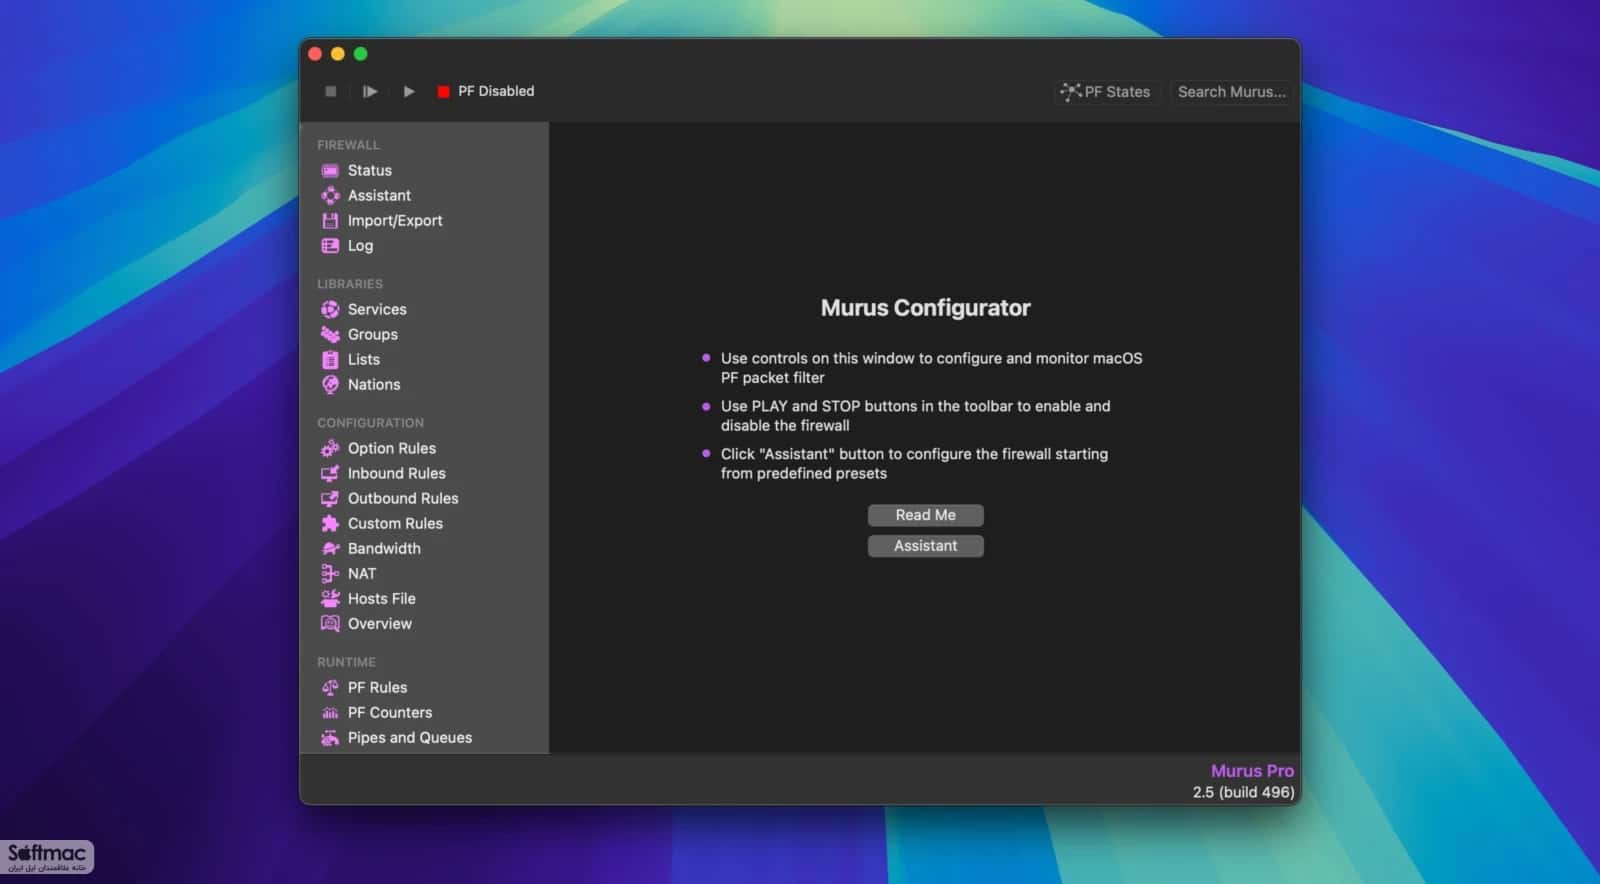Click the Pipes and Queues label
The width and height of the screenshot is (1600, 884).
[410, 738]
